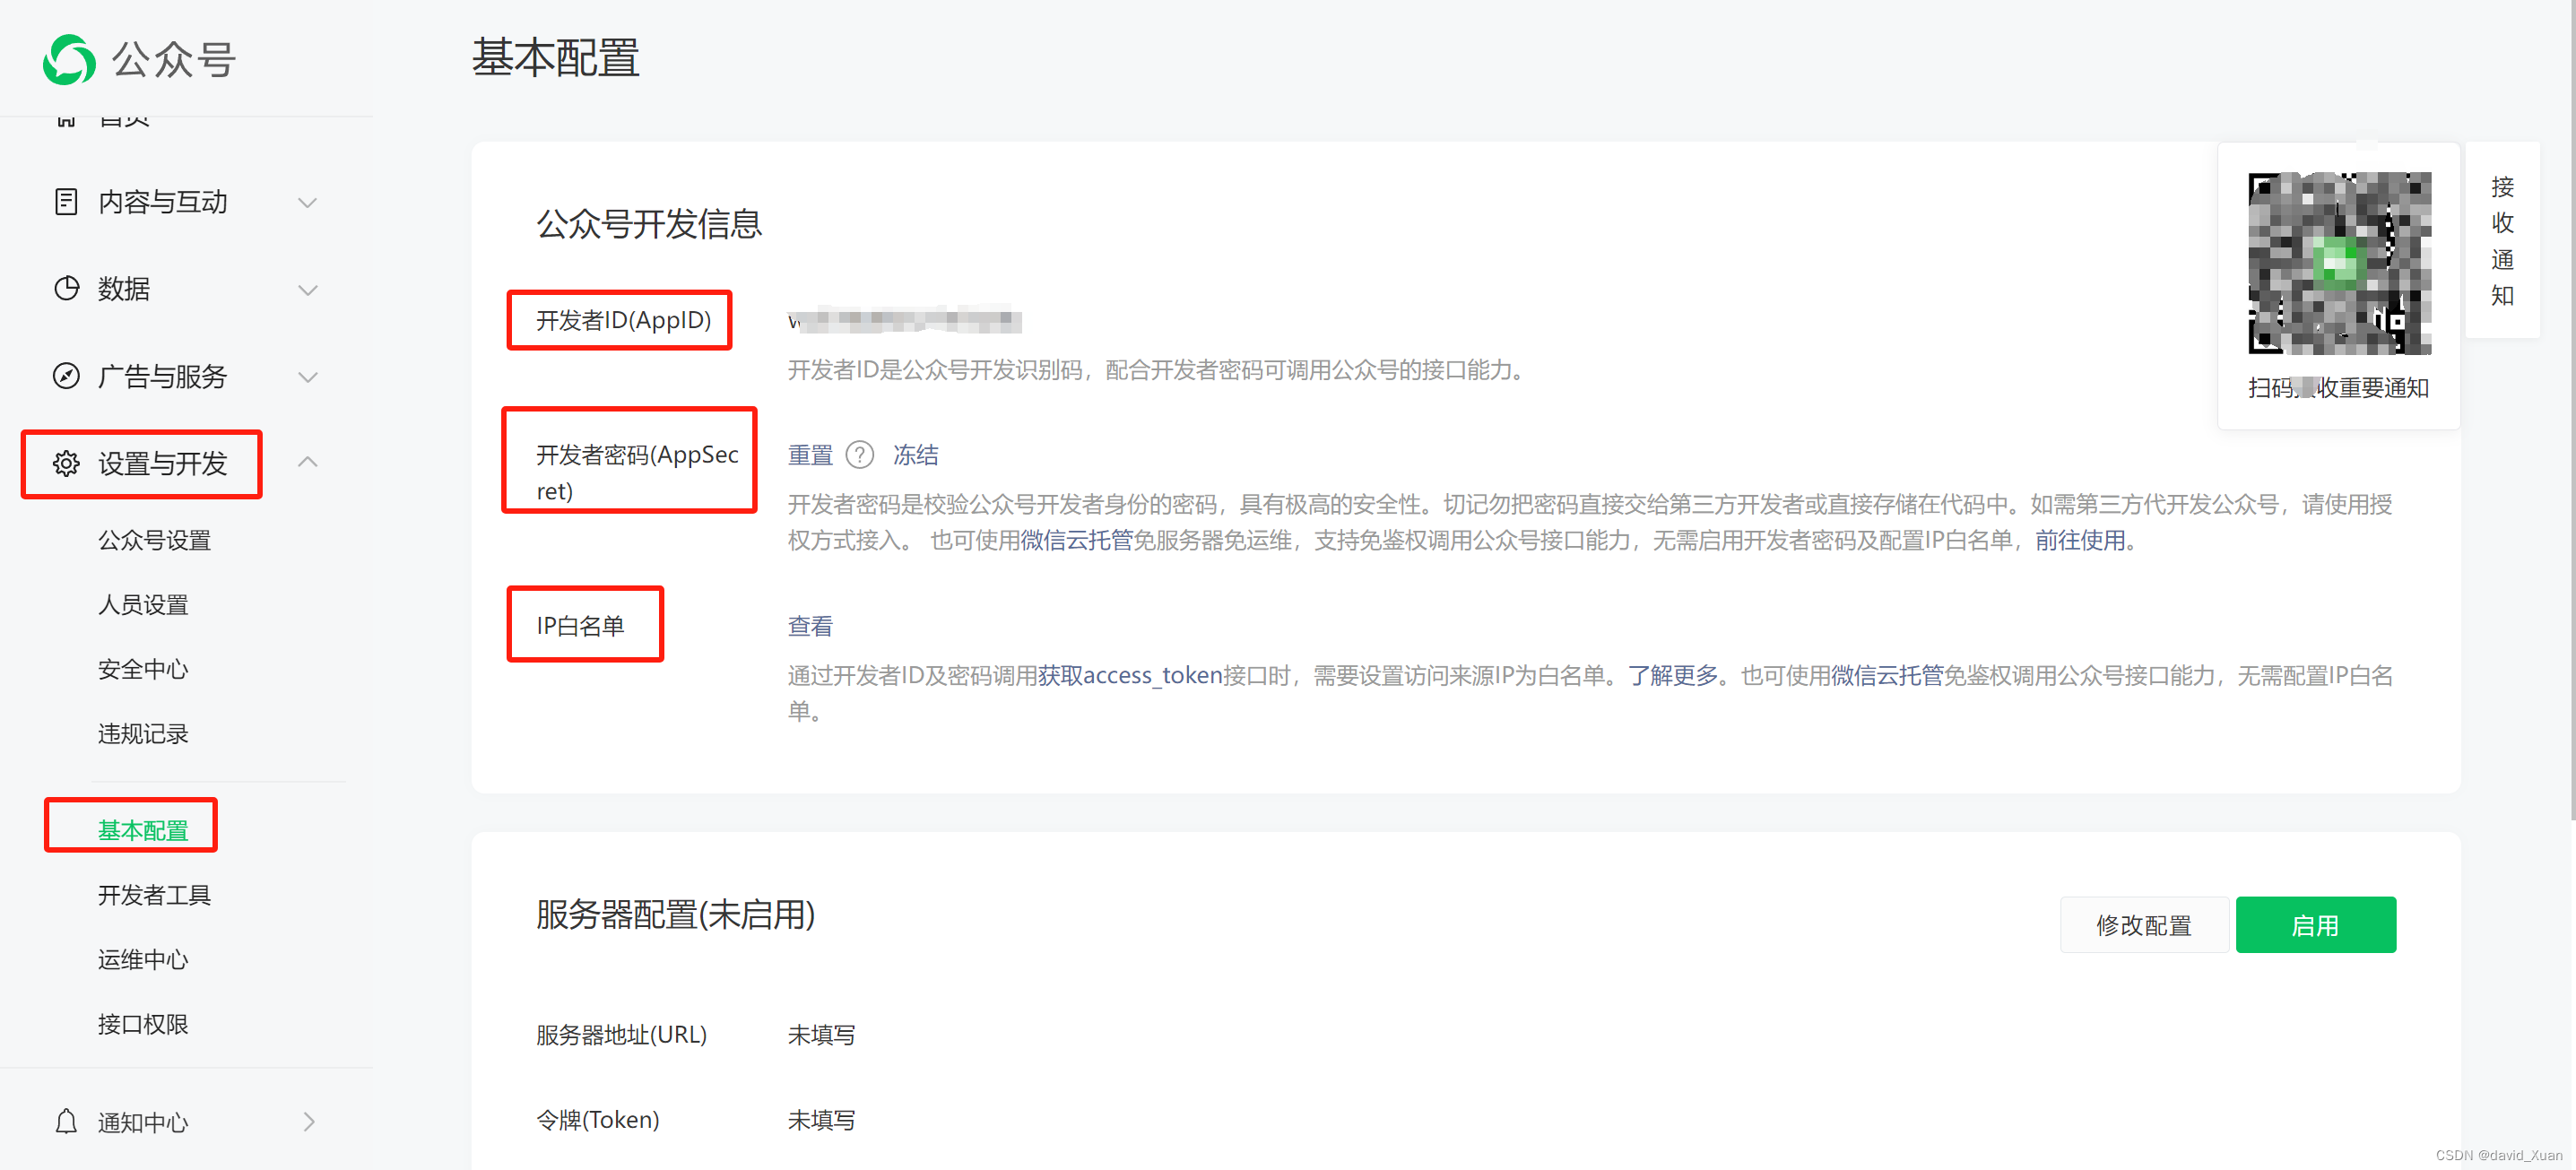Open the 通知中心 bell icon

(x=65, y=1121)
